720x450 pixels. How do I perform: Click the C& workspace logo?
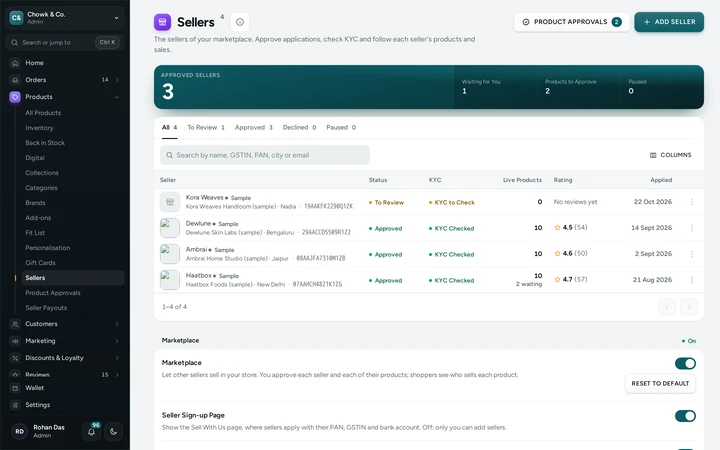coord(16,18)
